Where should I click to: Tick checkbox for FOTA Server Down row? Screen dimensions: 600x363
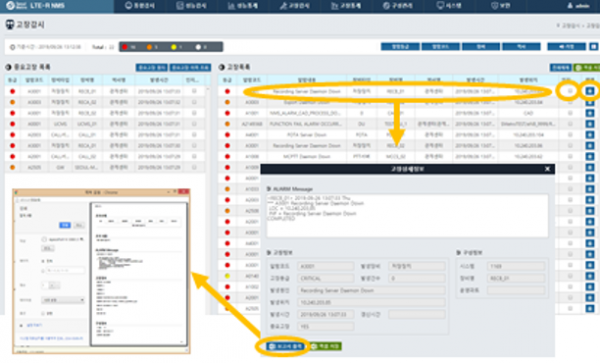click(570, 135)
